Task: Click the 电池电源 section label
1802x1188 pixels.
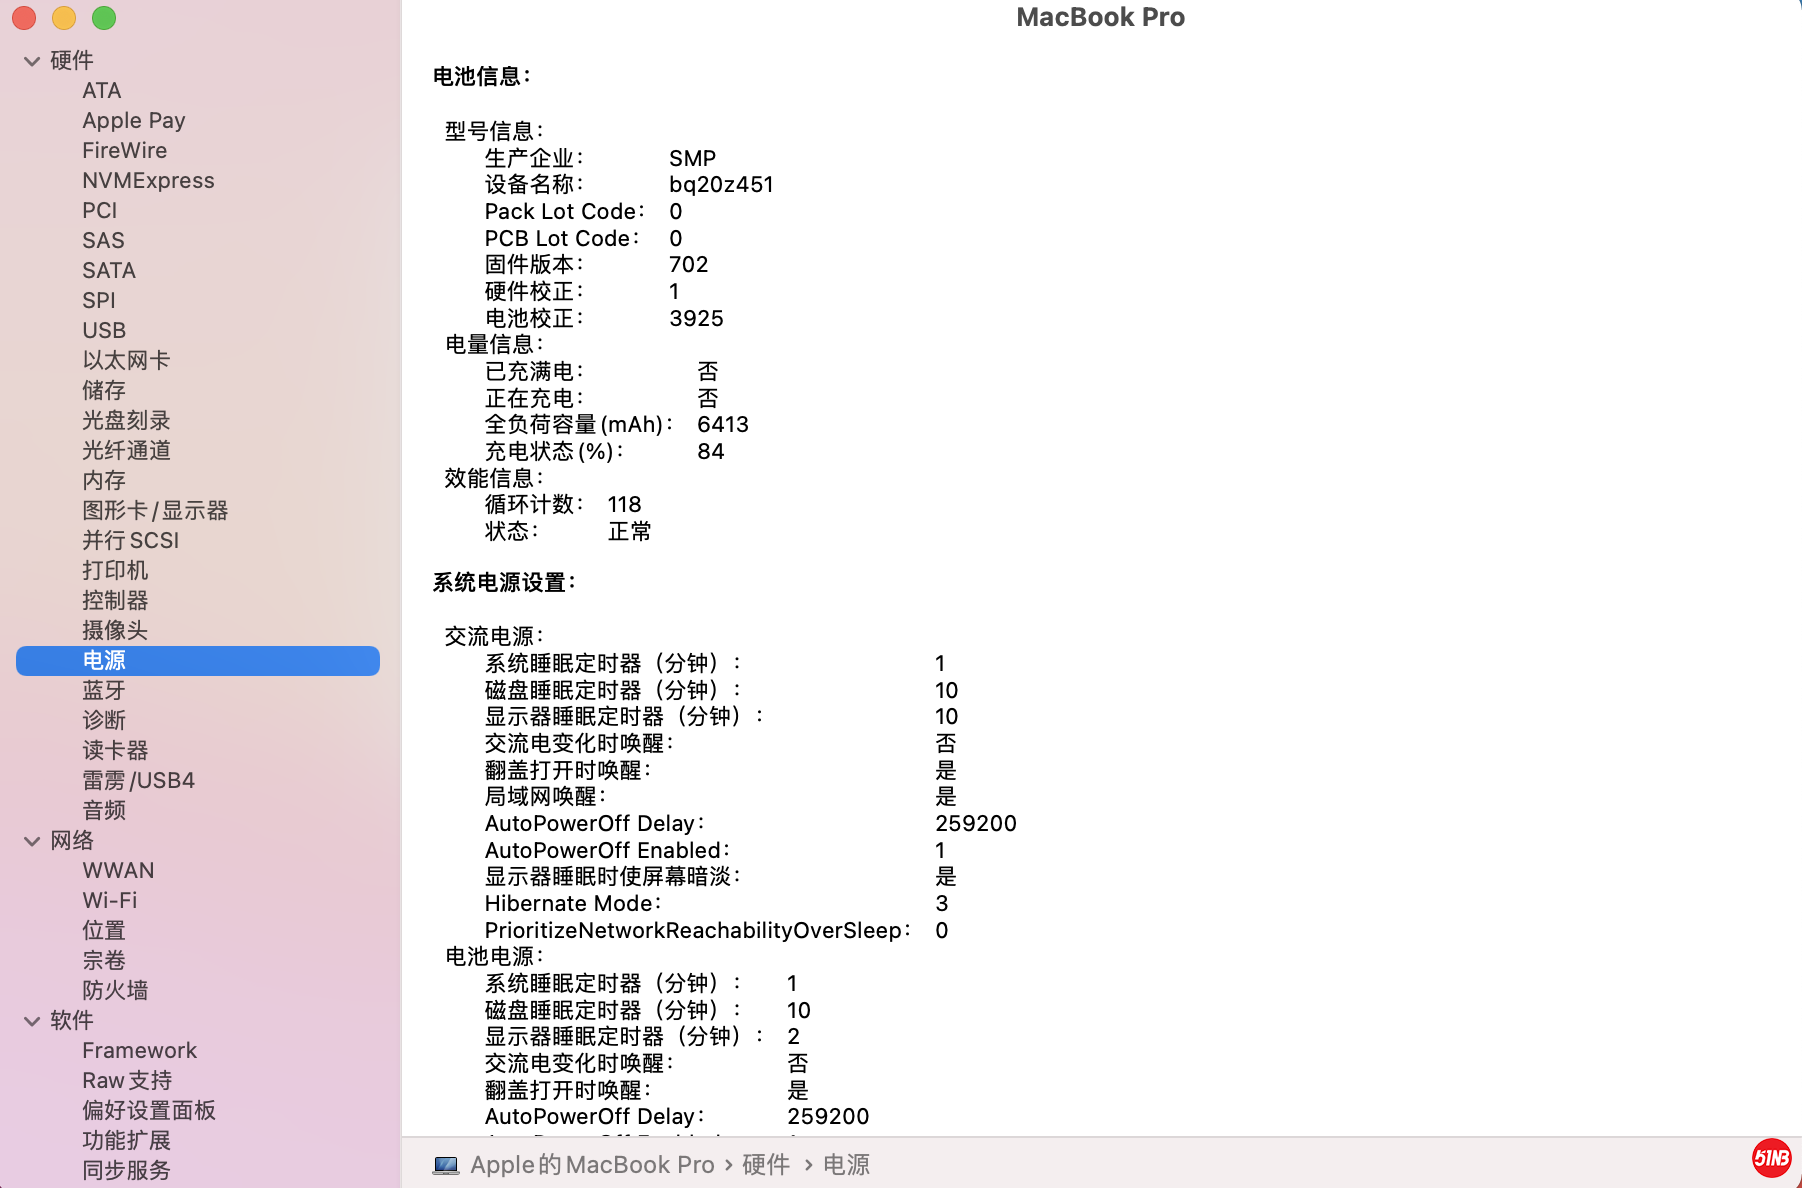Action: (493, 957)
